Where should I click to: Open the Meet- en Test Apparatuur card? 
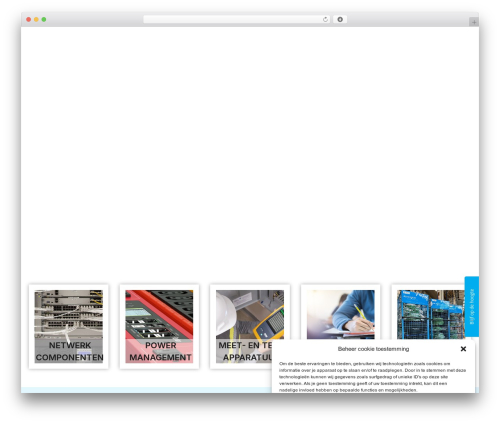click(x=250, y=326)
